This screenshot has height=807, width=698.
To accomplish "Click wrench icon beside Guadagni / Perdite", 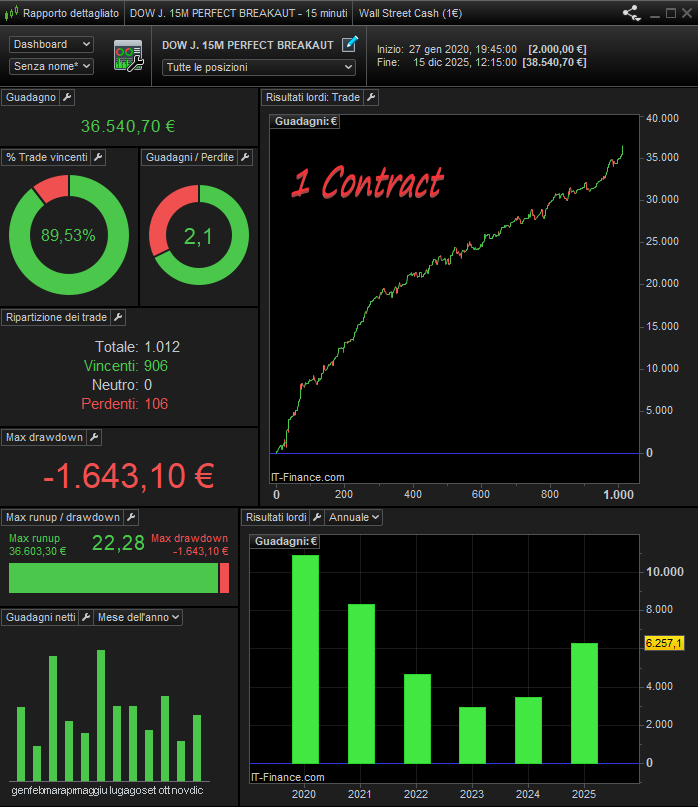I will tap(245, 157).
